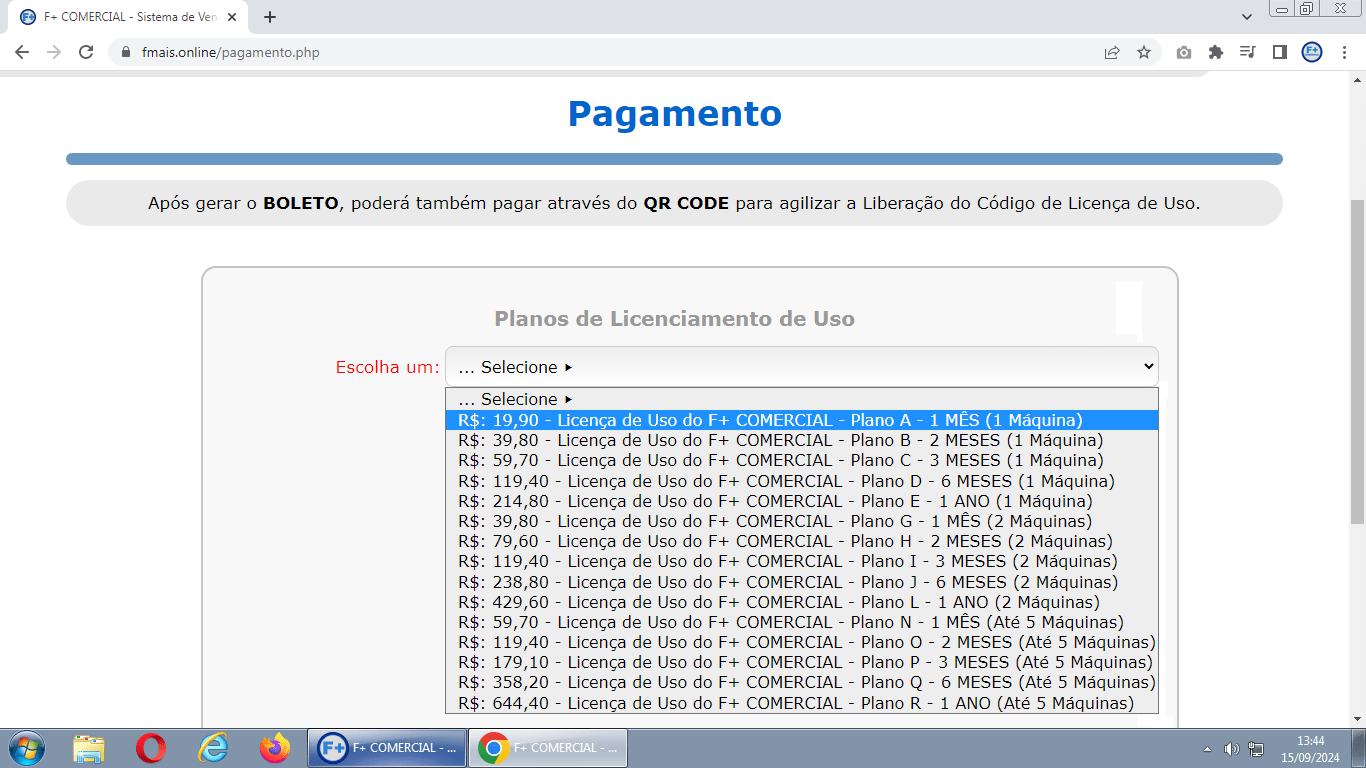Open Windows Explorer from the taskbar
1366x768 pixels.
pos(89,748)
